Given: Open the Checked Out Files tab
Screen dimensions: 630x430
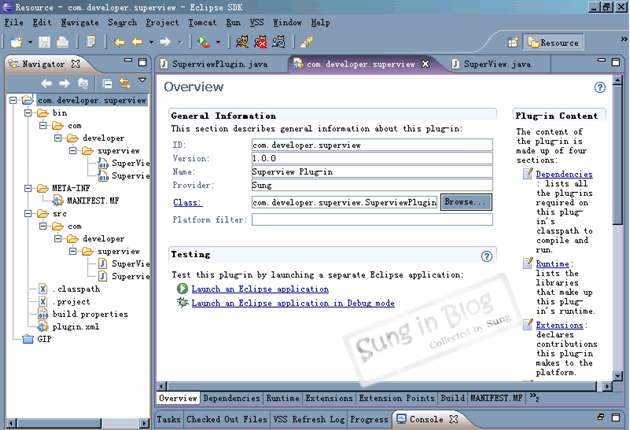Looking at the screenshot, I should pos(227,419).
